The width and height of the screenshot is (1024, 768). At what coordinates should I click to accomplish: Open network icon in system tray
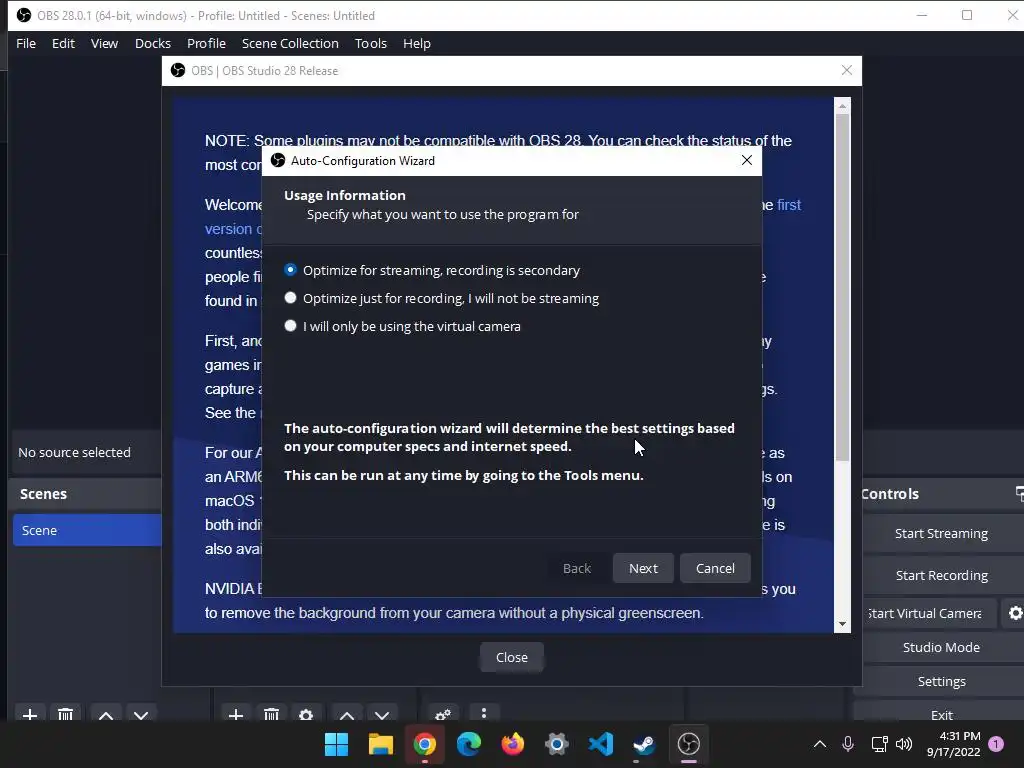click(880, 744)
